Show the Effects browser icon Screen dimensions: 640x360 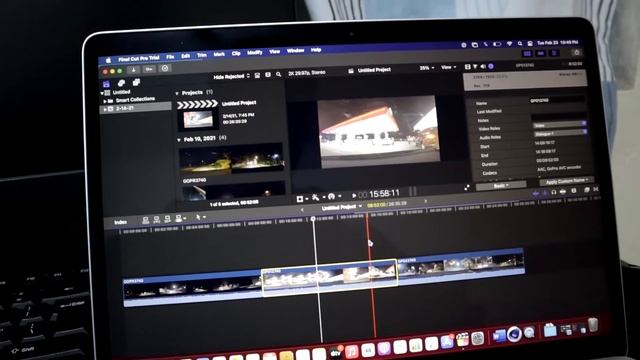point(587,190)
